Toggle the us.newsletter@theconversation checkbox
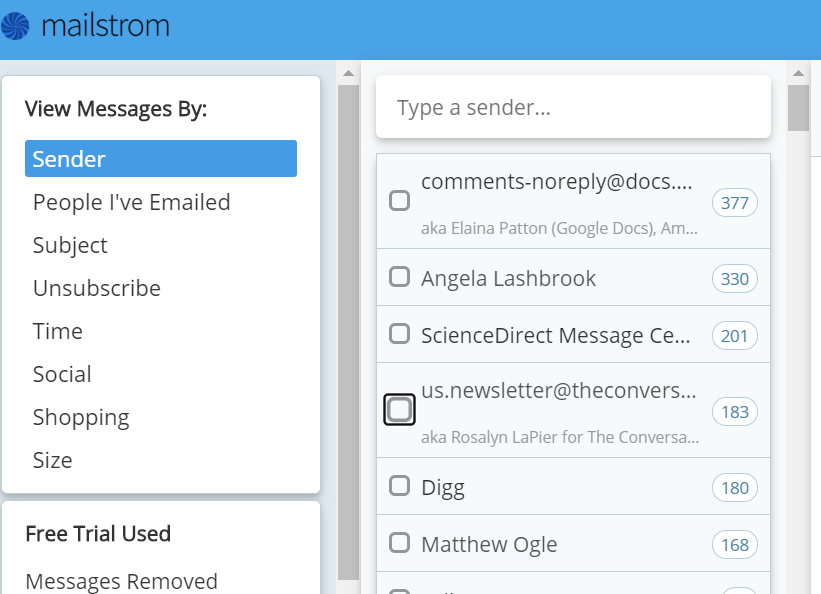This screenshot has width=821, height=594. [x=400, y=410]
